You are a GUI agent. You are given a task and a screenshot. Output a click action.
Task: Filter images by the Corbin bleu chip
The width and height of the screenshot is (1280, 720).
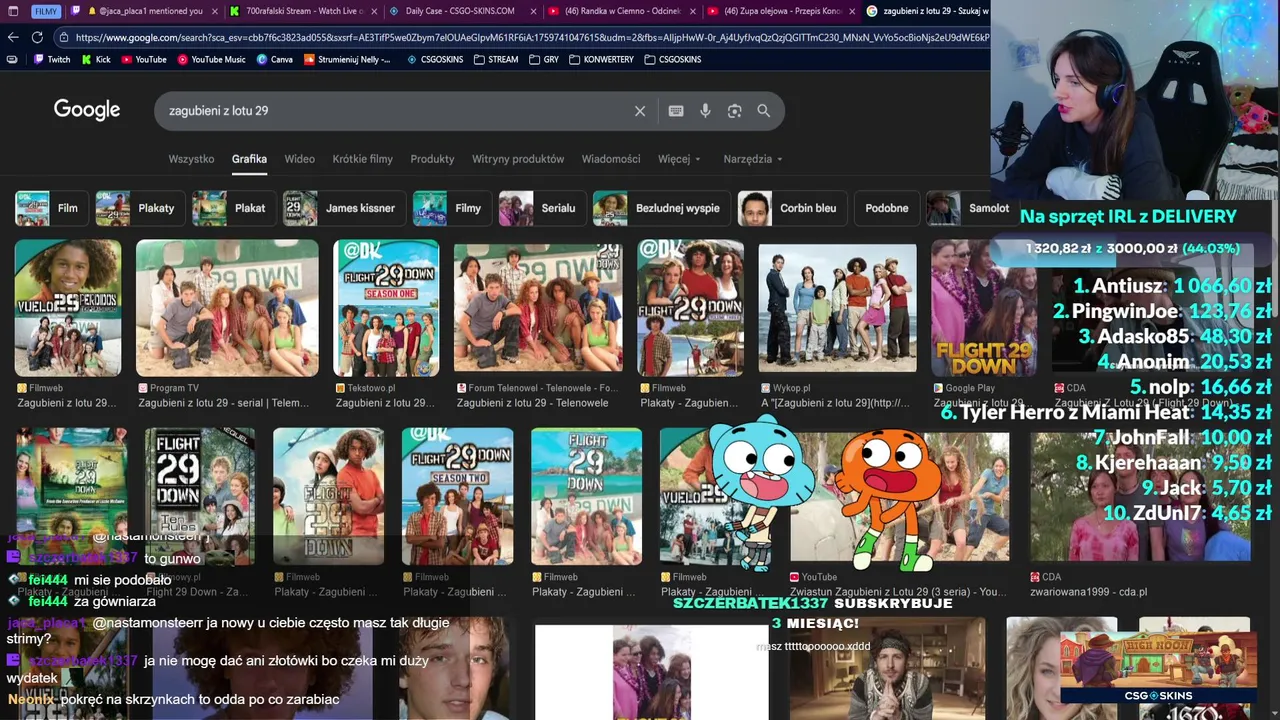(x=792, y=208)
